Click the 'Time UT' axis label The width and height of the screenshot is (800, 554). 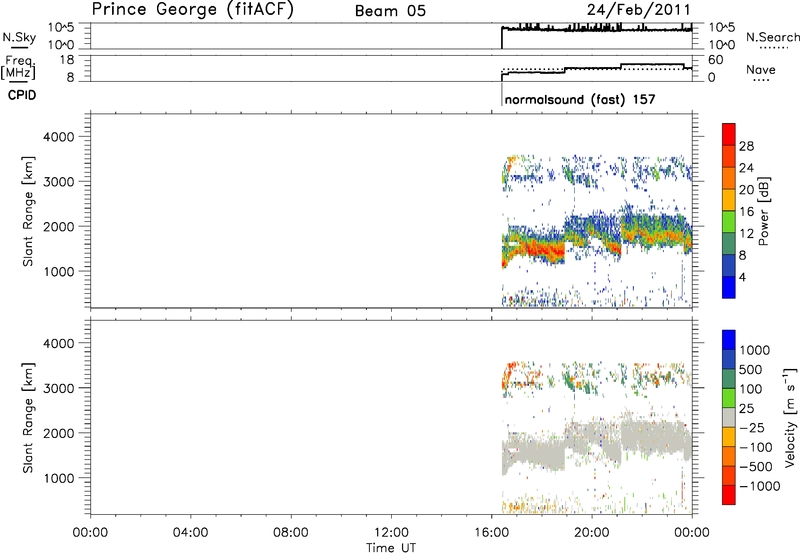coord(391,547)
